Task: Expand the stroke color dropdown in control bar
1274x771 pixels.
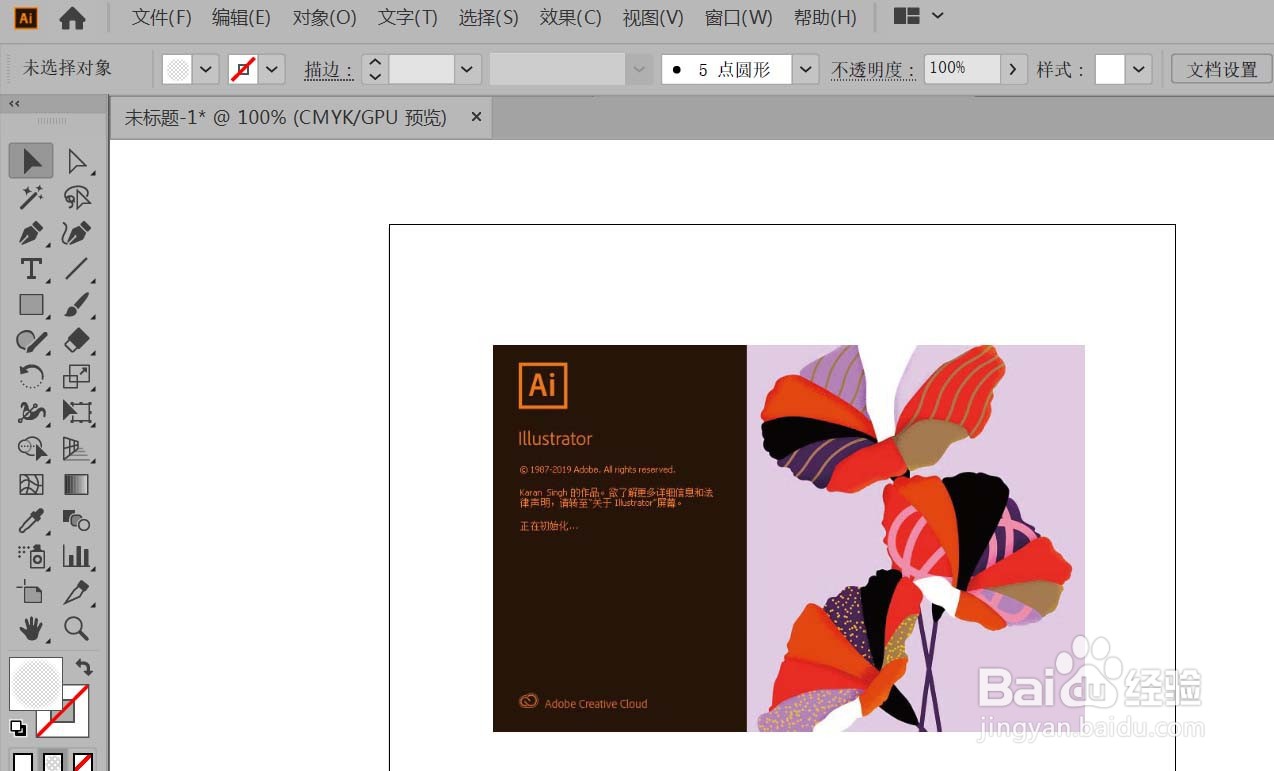Action: 274,69
